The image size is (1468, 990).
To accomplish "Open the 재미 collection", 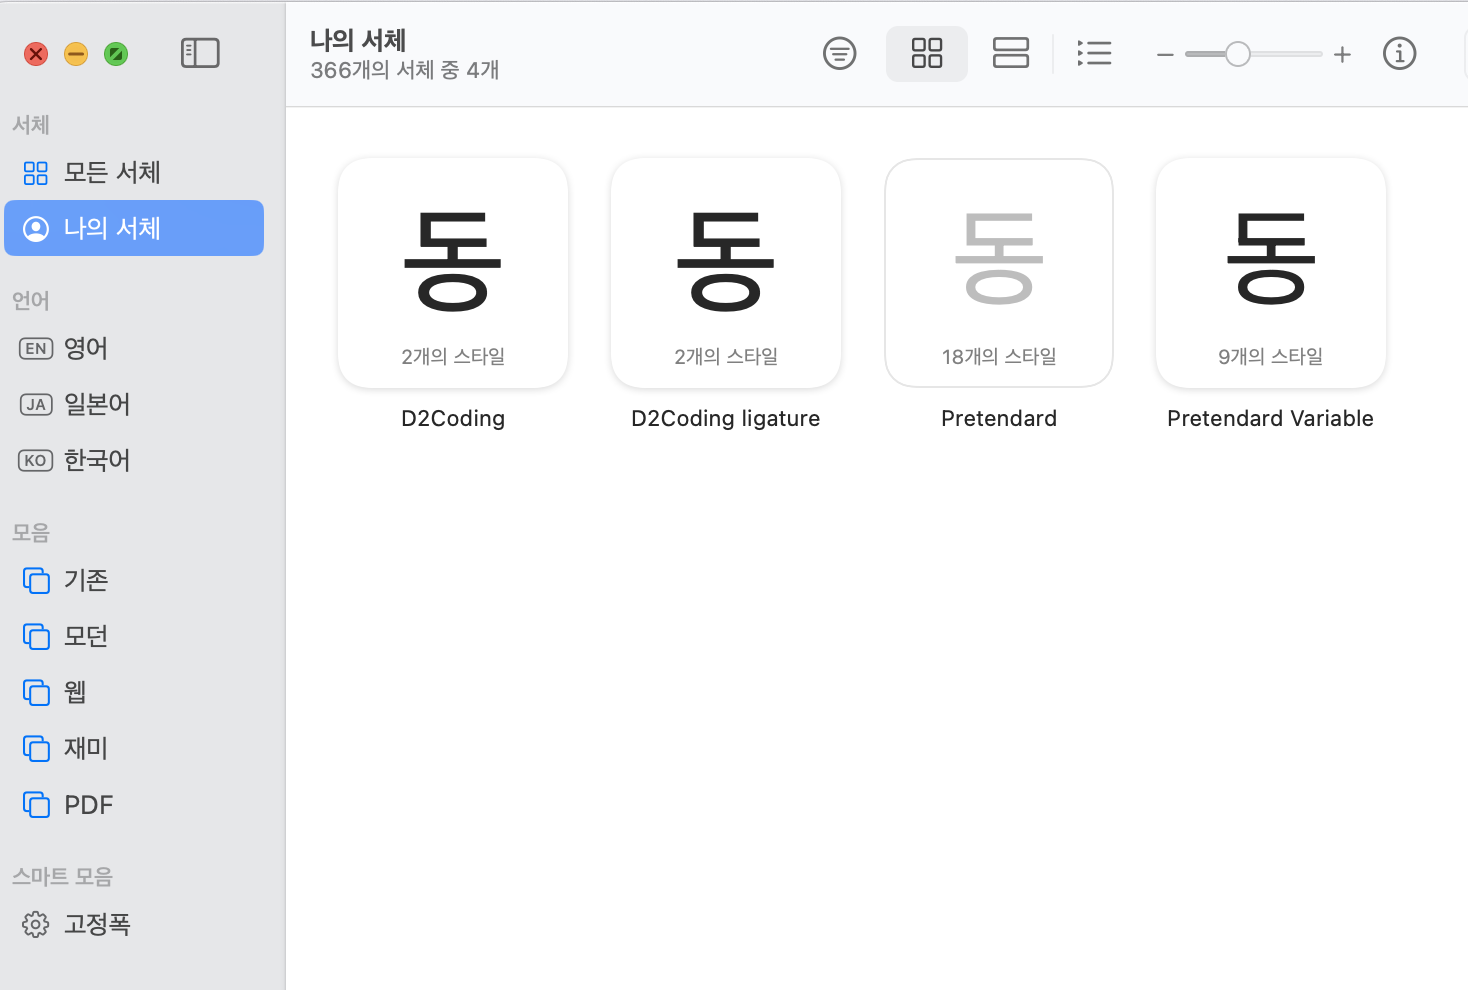I will click(134, 748).
